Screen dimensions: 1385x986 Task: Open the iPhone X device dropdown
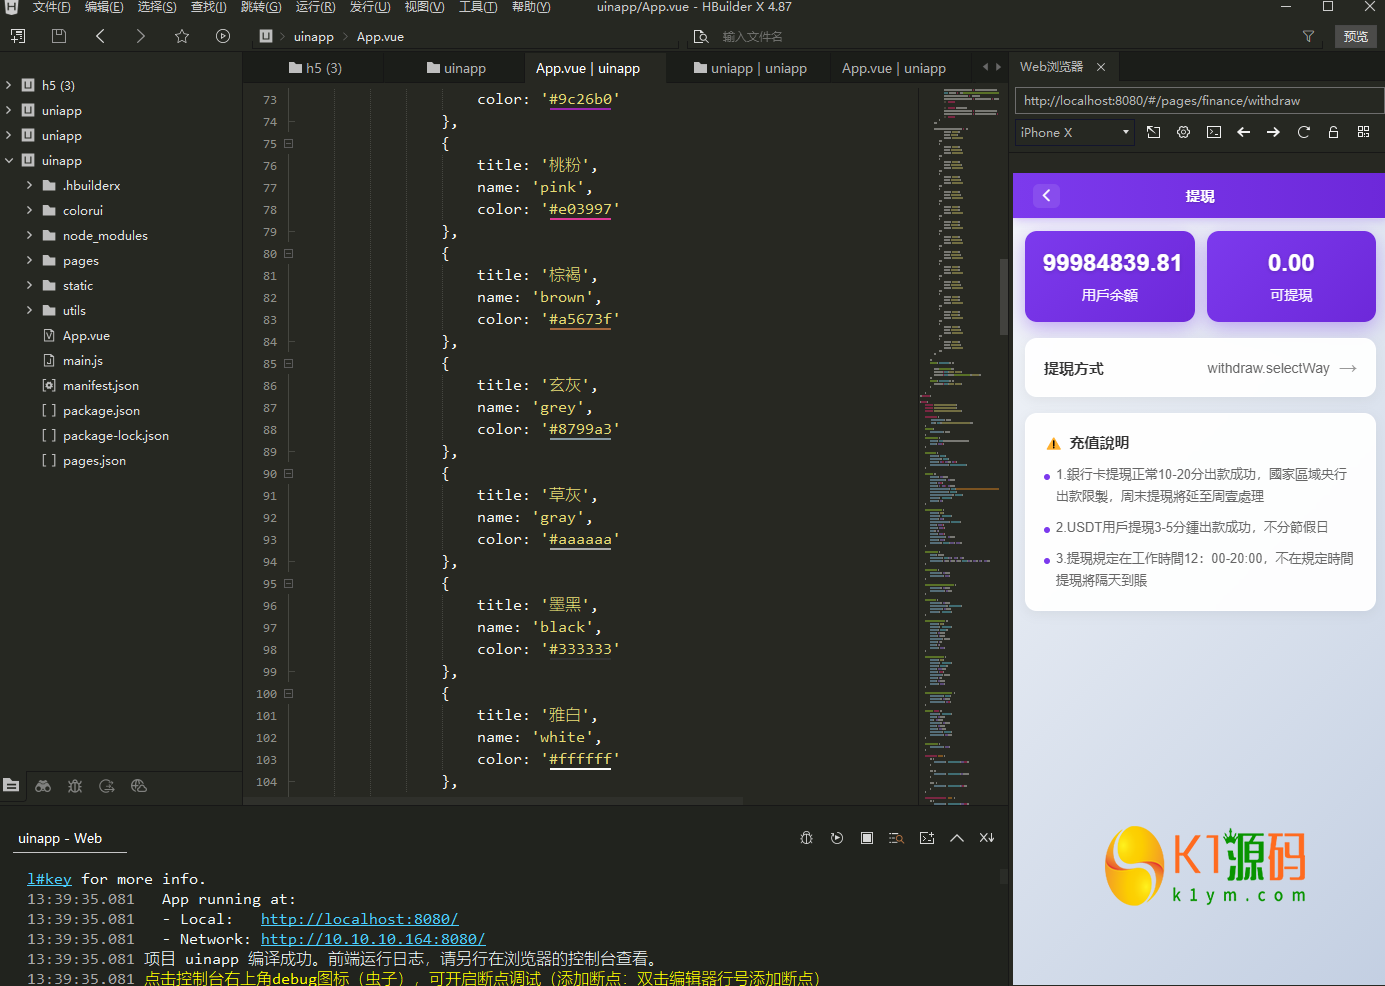point(1074,132)
